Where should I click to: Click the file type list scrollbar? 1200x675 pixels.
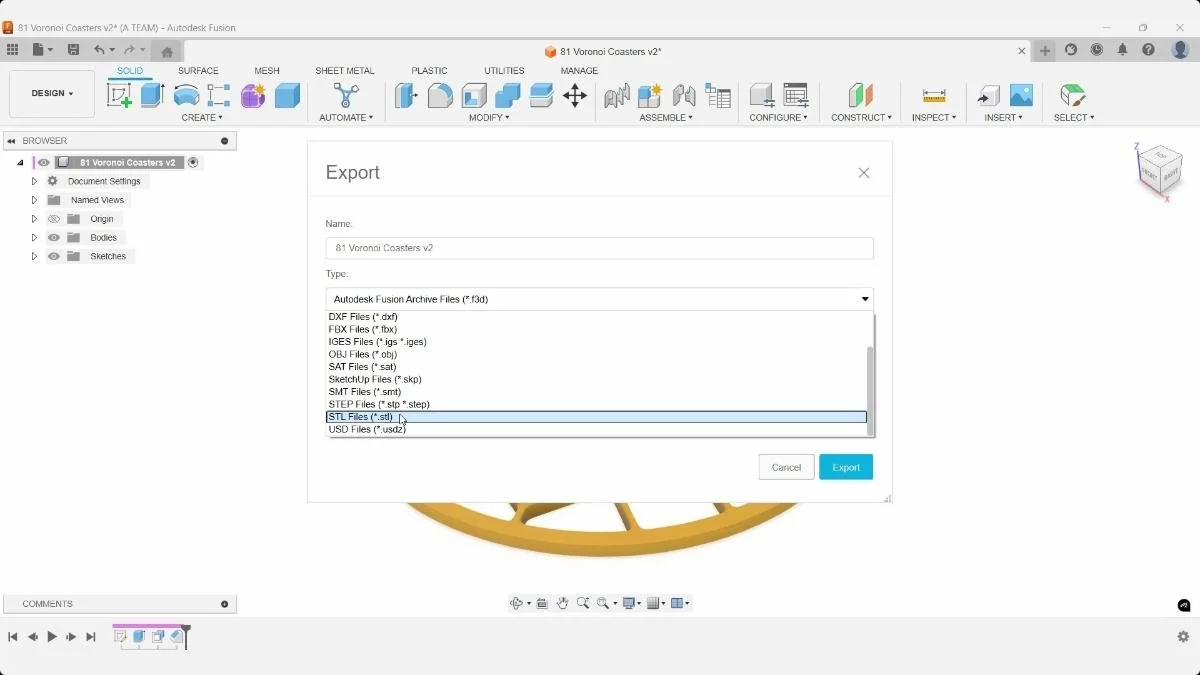(x=870, y=390)
